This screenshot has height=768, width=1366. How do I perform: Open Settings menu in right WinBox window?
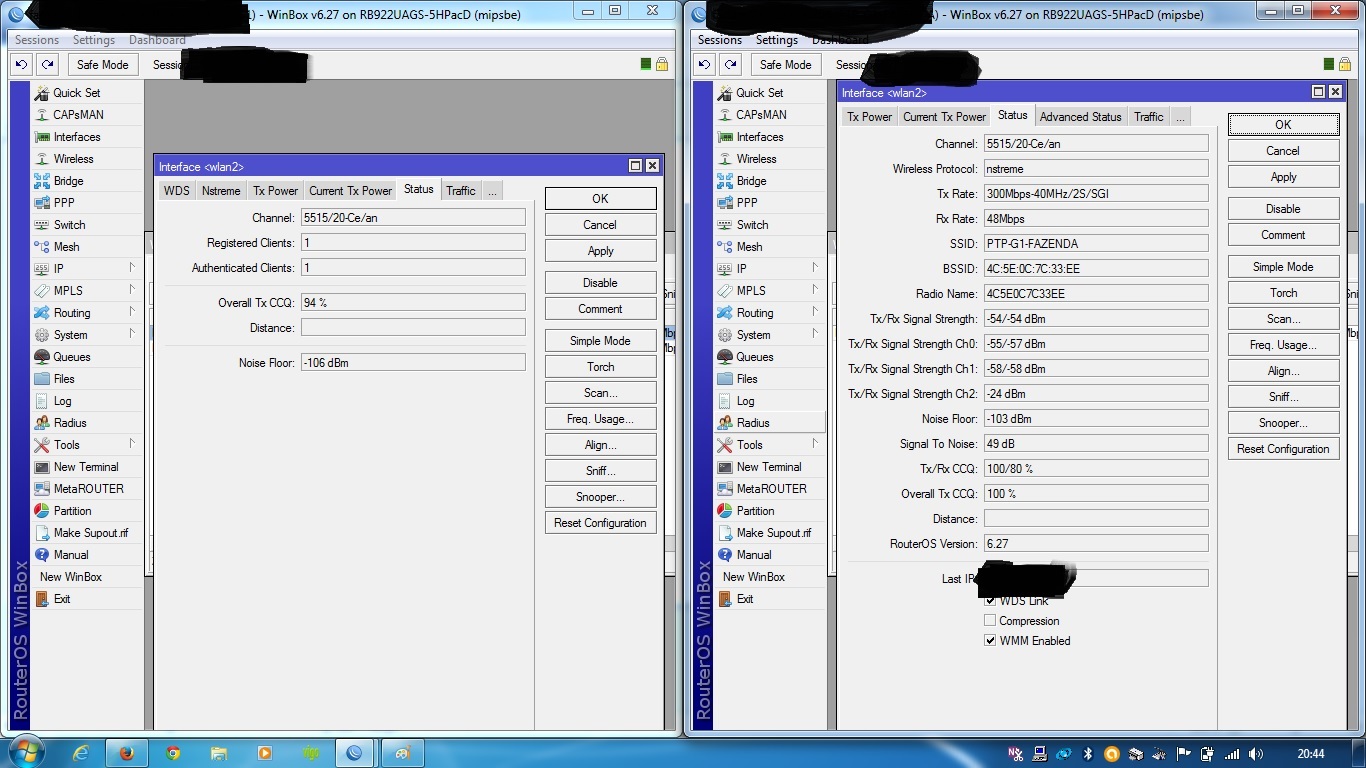777,40
